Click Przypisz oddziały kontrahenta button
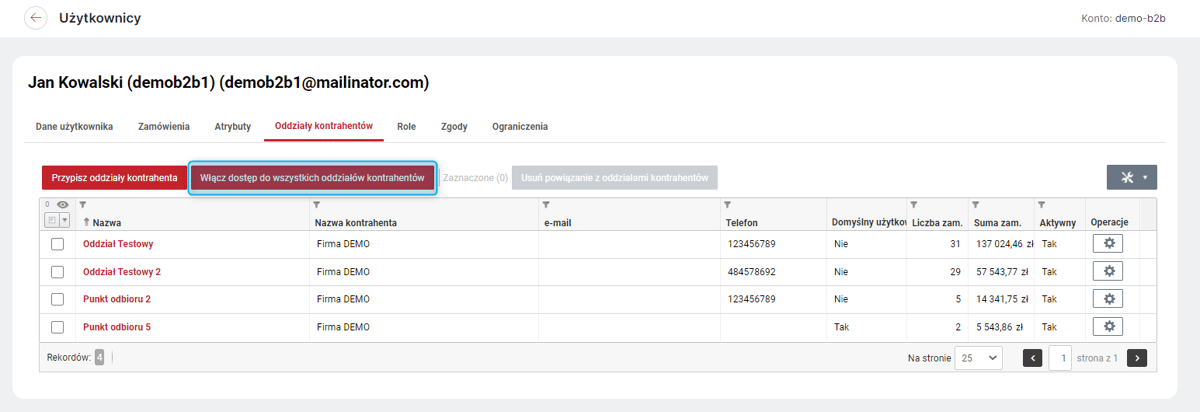The height and width of the screenshot is (412, 1200). point(114,178)
